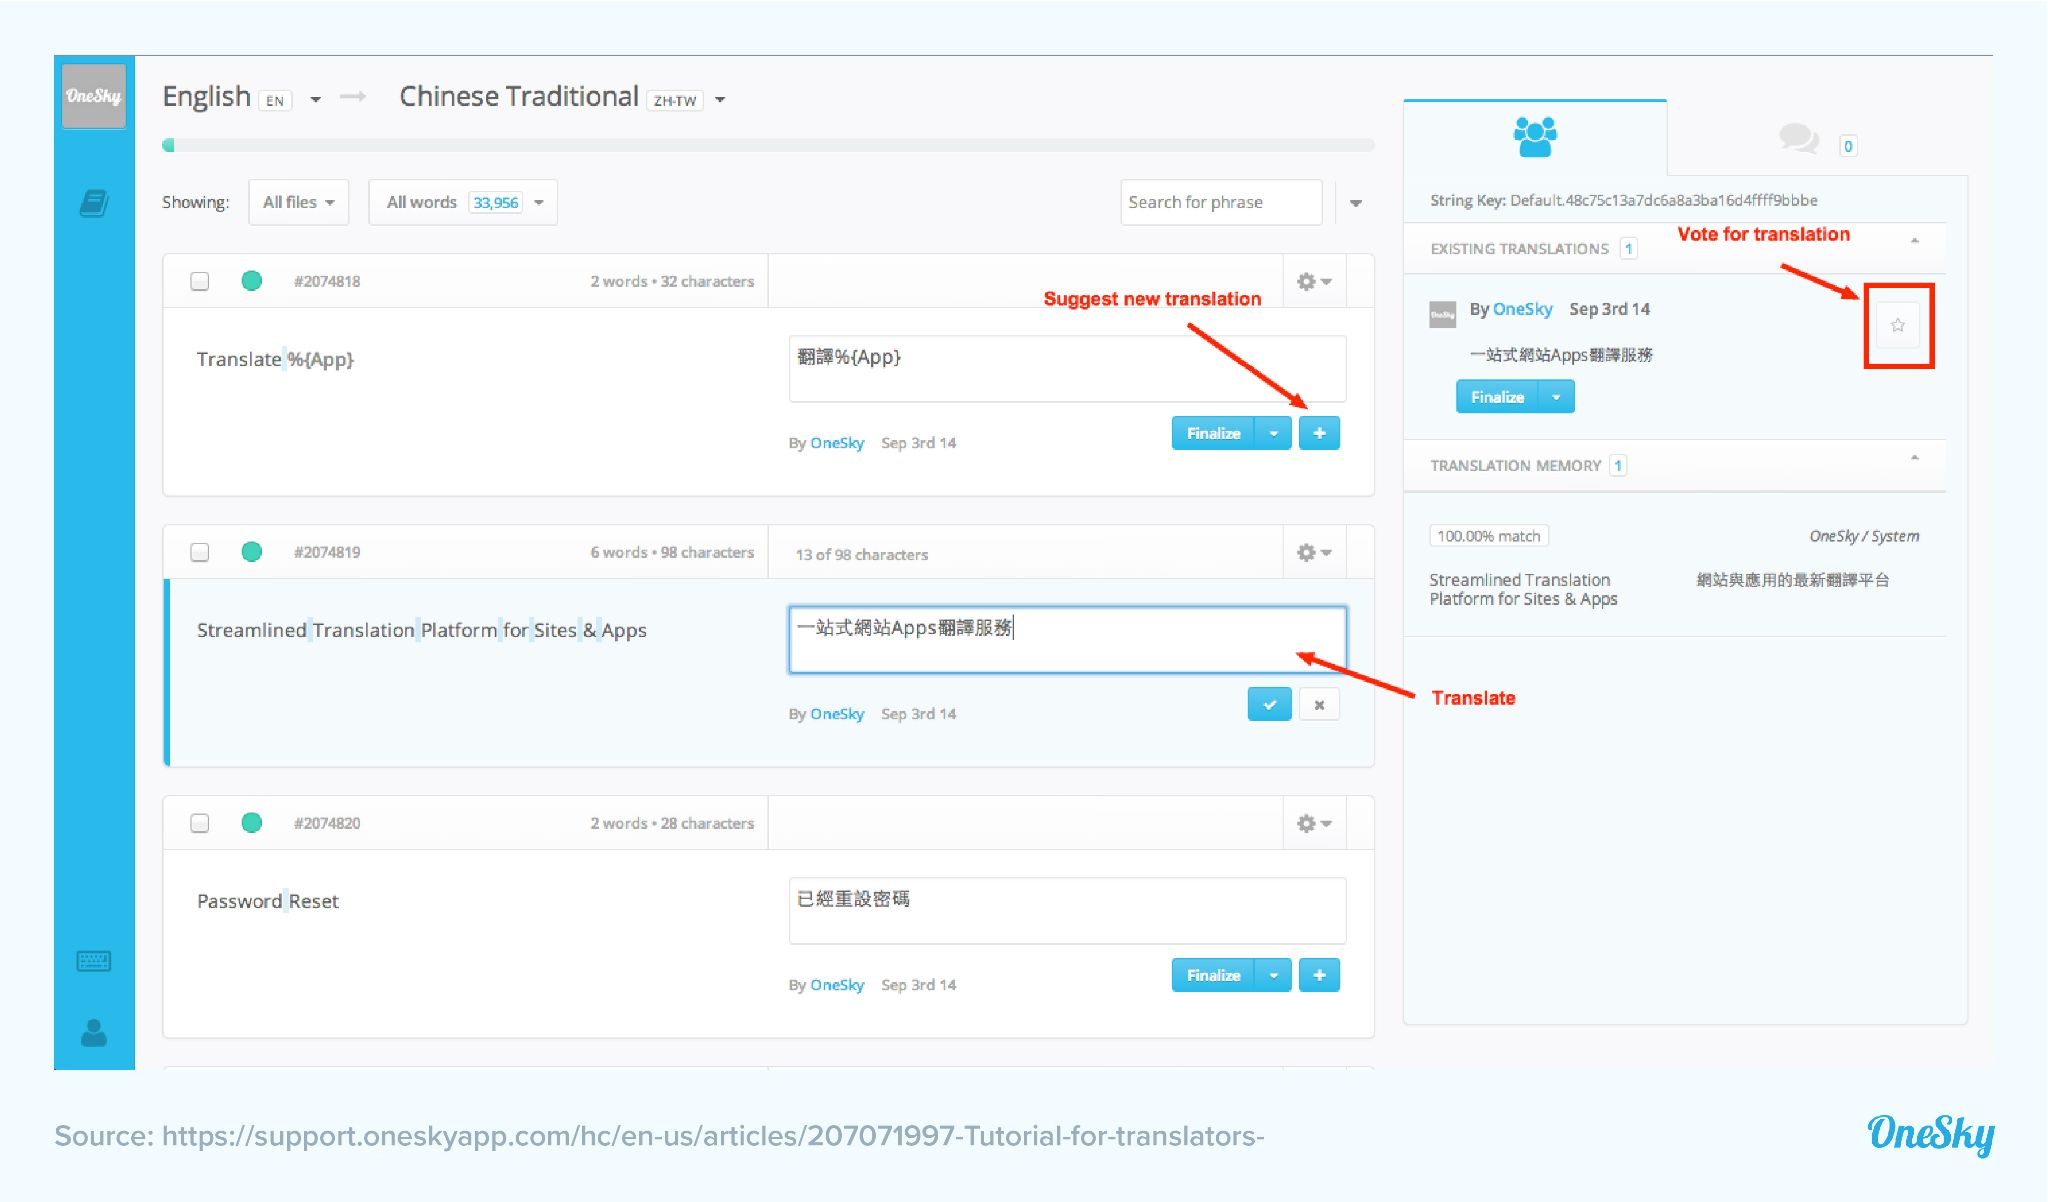The height and width of the screenshot is (1202, 2048).
Task: Open OneSky link in existing translations panel
Action: pos(1522,309)
